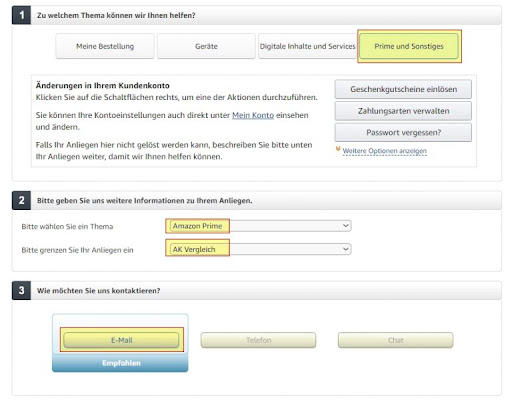
Task: Click heading Änderungen in Ihrem Kundenkonto
Action: (103, 86)
